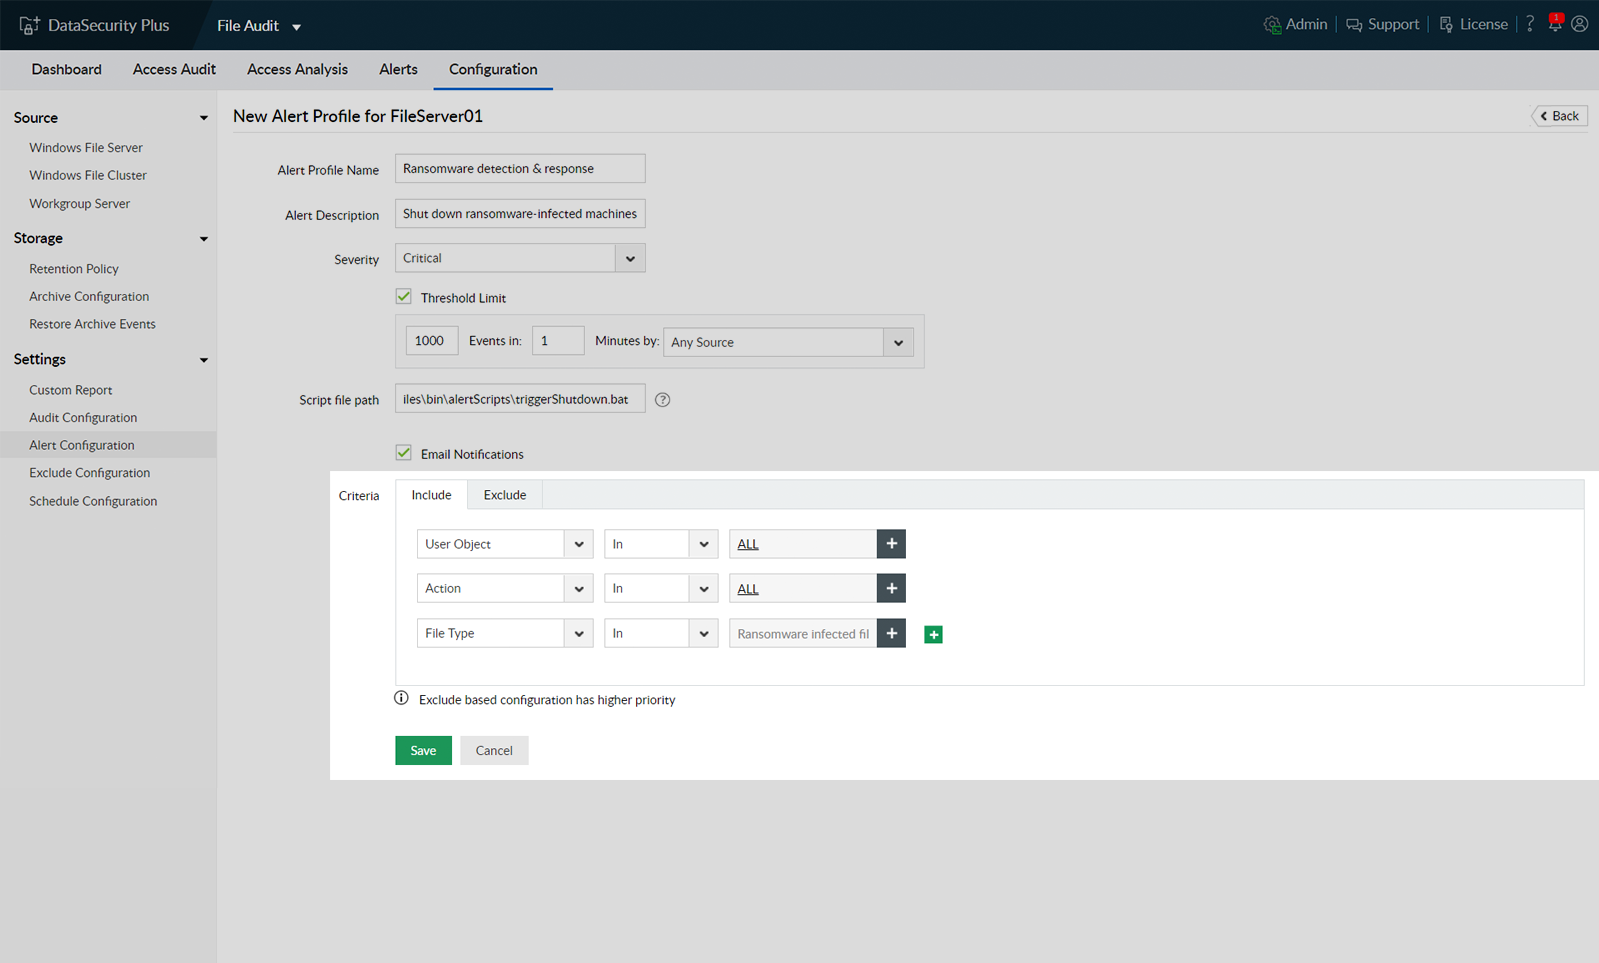Open Exclude Configuration in sidebar
Viewport: 1599px width, 963px height.
click(x=90, y=473)
